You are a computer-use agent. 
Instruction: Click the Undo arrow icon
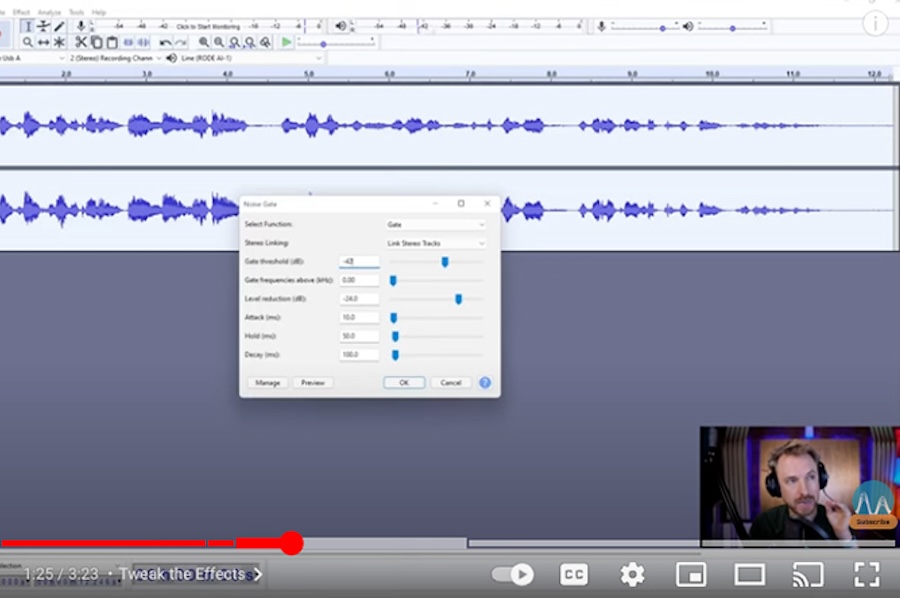click(x=165, y=42)
